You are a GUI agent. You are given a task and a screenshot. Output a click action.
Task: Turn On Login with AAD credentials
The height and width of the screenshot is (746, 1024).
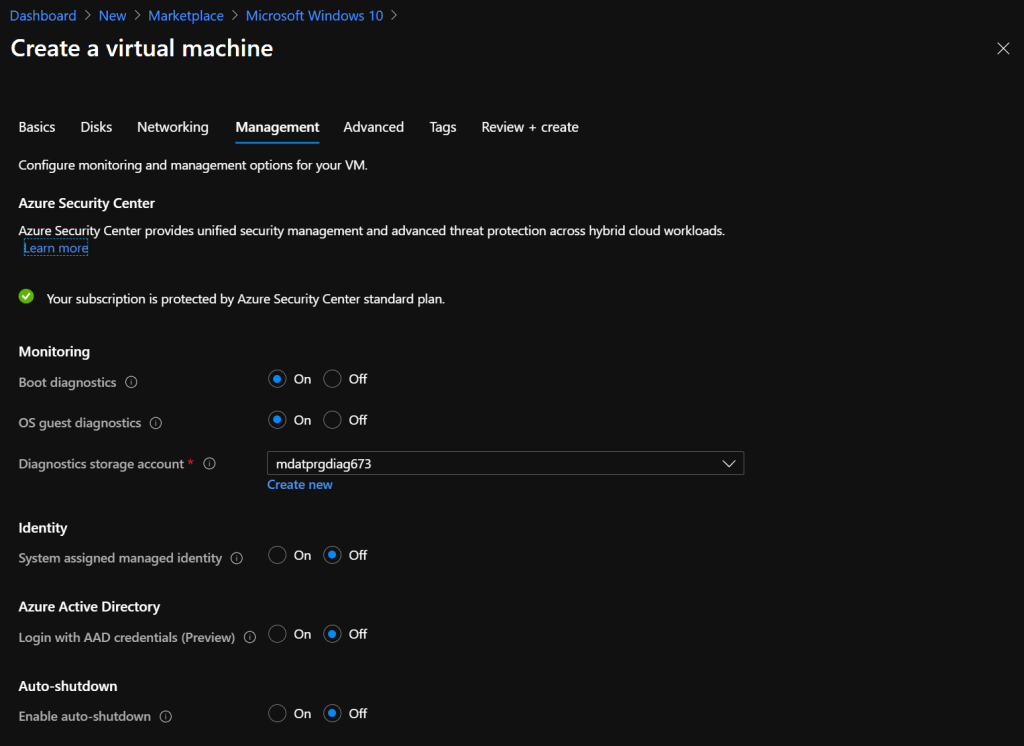(278, 634)
